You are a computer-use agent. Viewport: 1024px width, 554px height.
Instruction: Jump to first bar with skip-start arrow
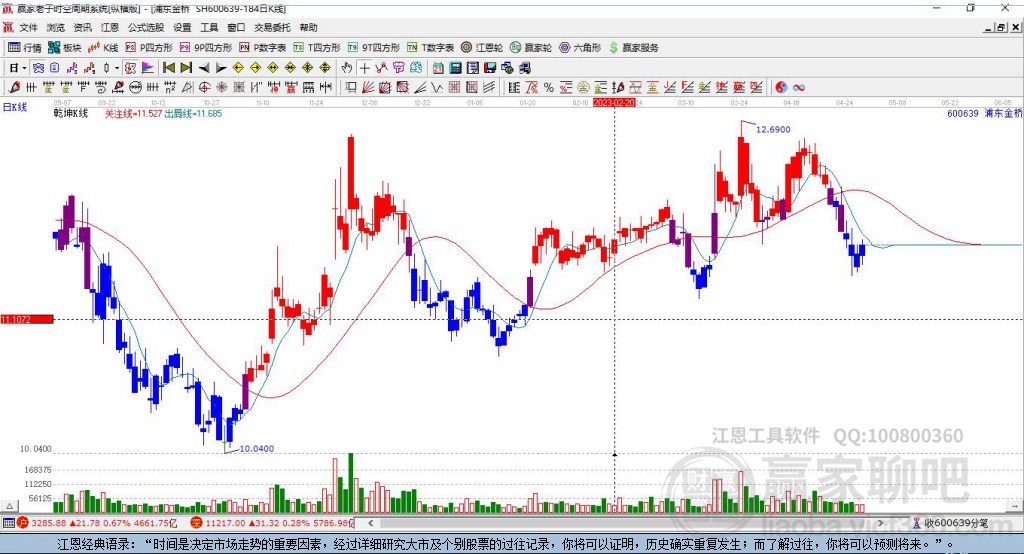[x=168, y=68]
